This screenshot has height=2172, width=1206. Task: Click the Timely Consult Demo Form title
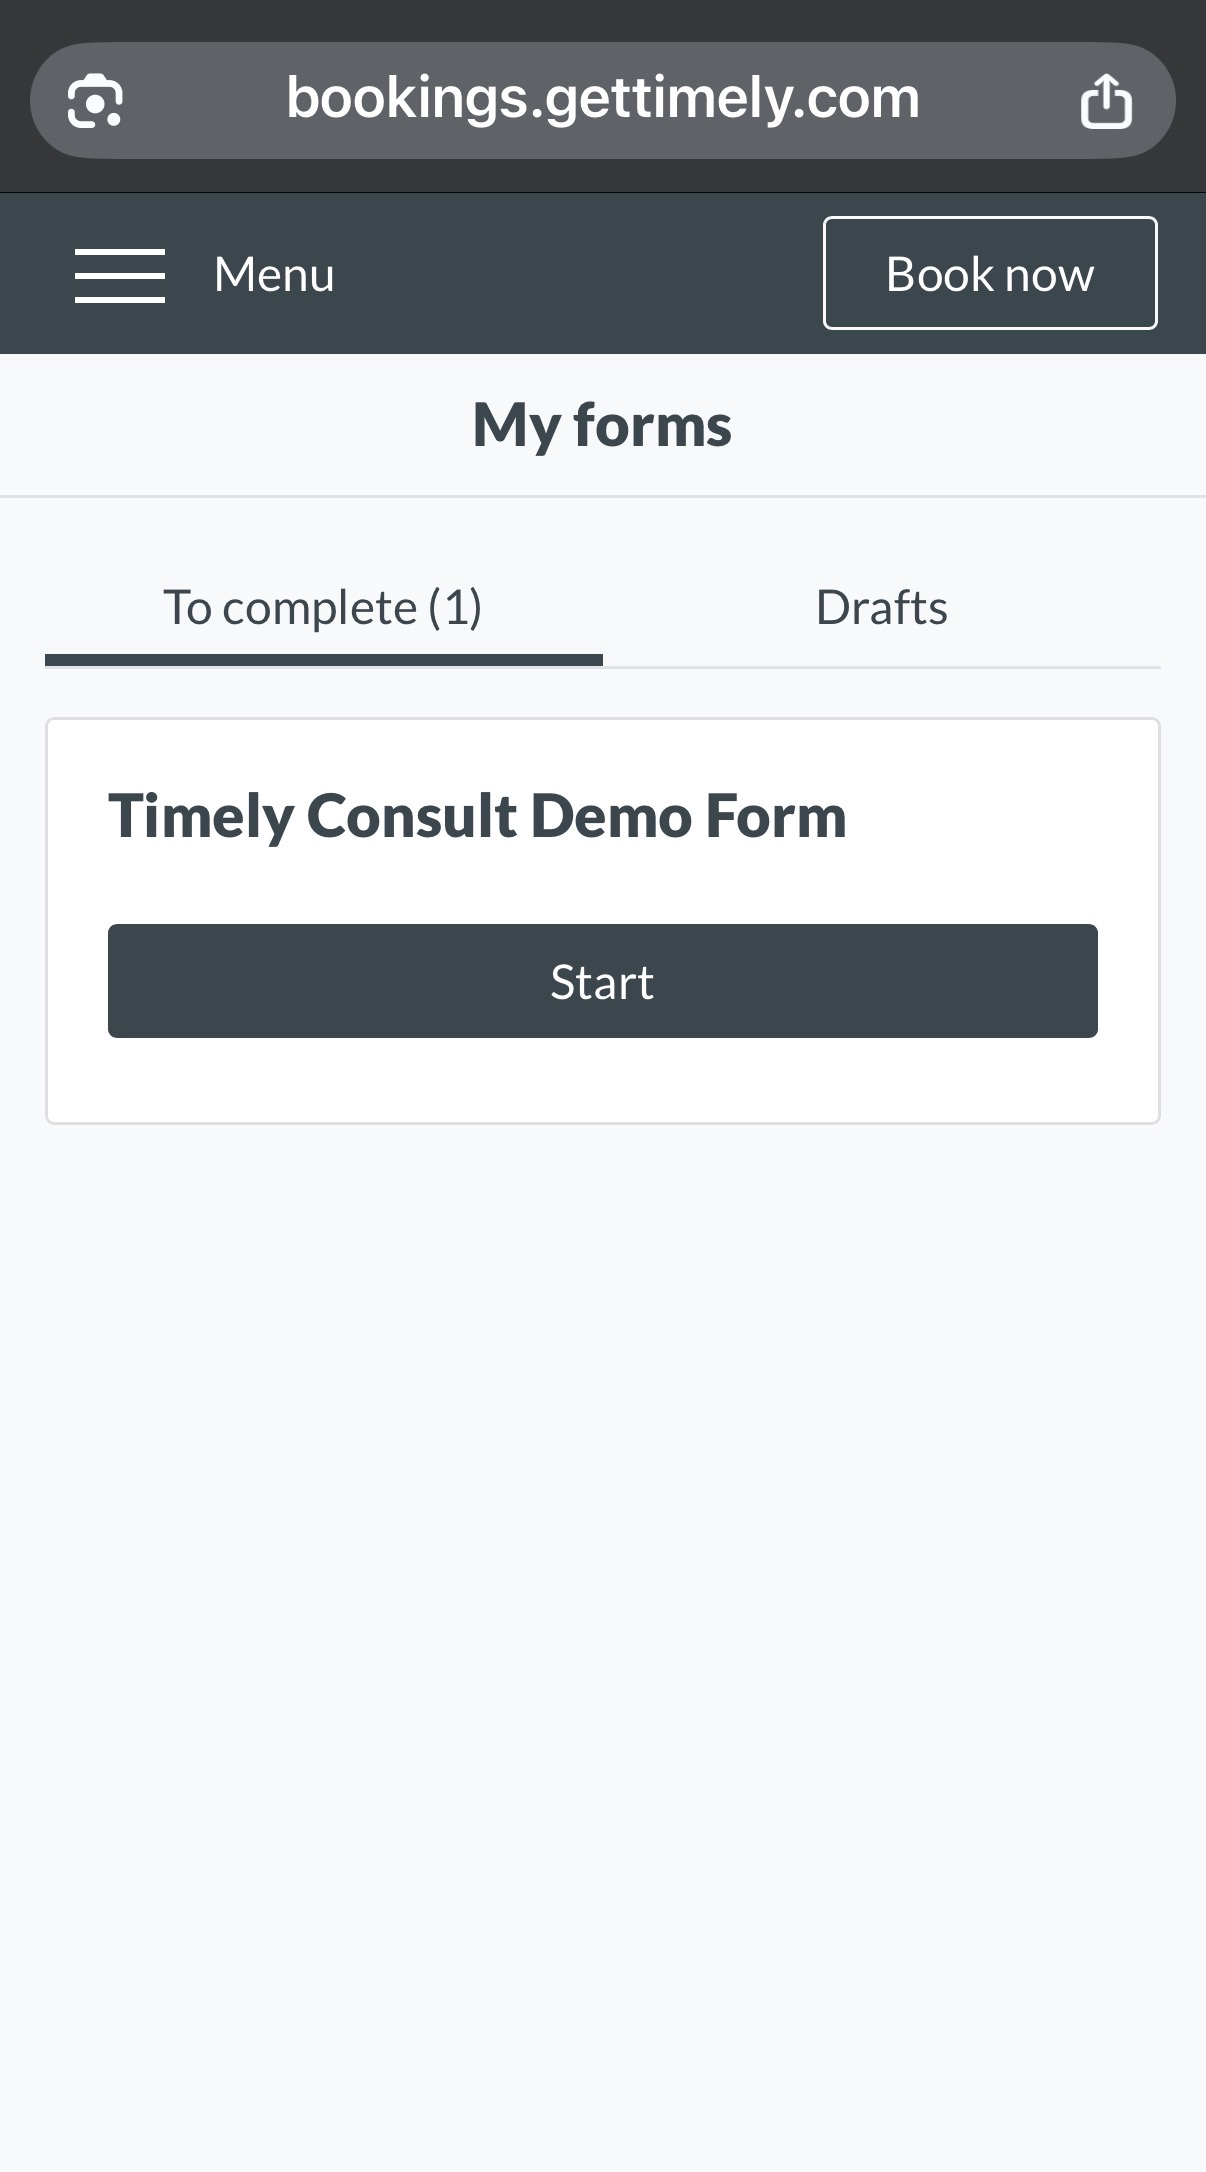pos(477,816)
